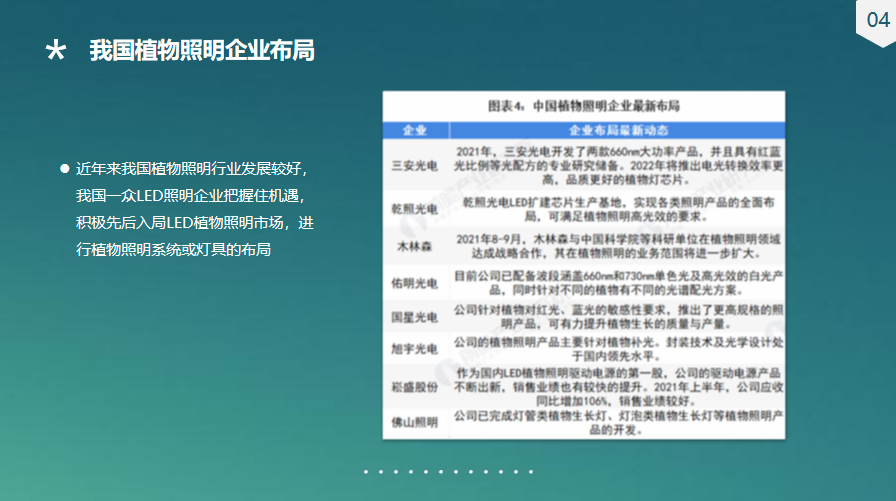Click the 乾照光电 company cell
Image resolution: width=896 pixels, height=501 pixels.
(415, 208)
